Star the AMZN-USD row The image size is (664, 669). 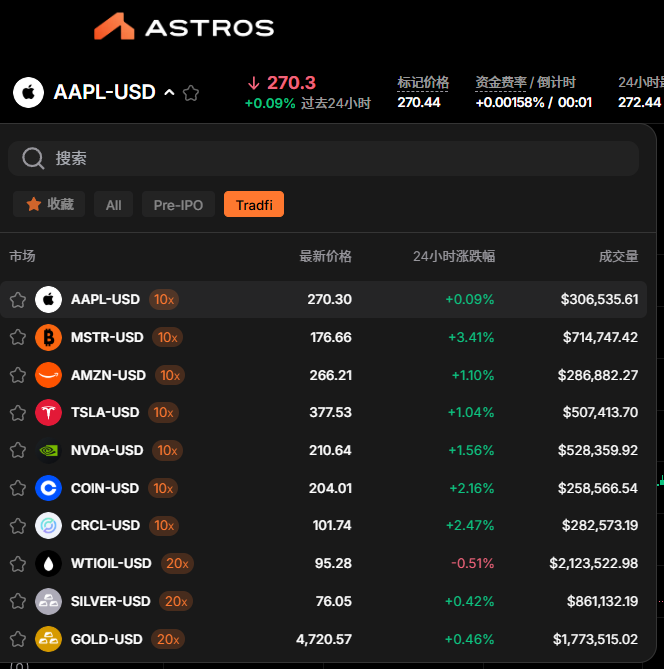(x=18, y=375)
